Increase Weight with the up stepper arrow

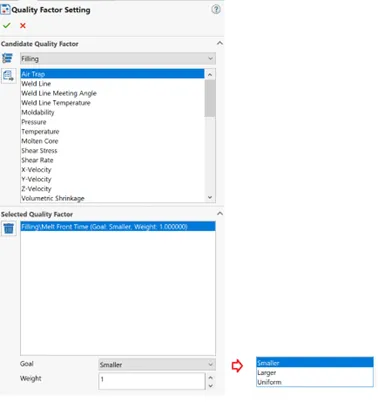click(210, 377)
